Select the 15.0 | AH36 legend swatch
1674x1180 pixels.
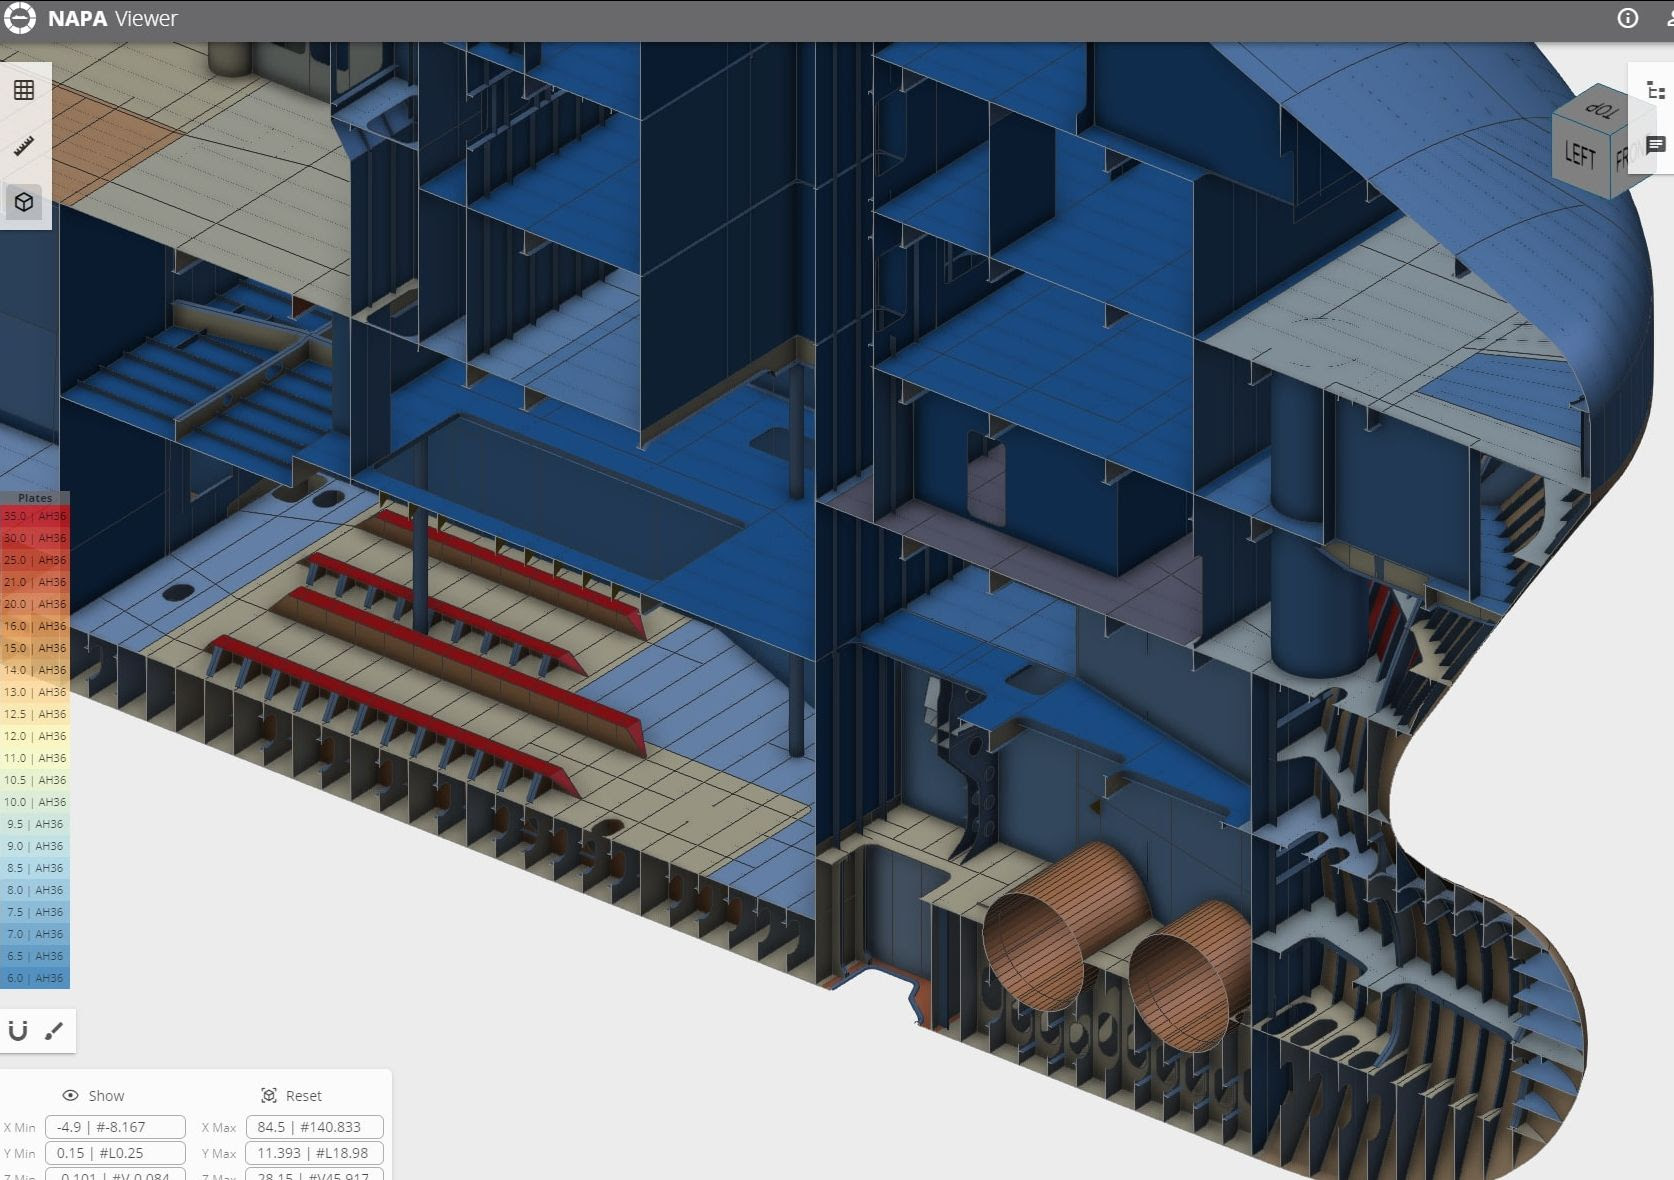[x=35, y=648]
